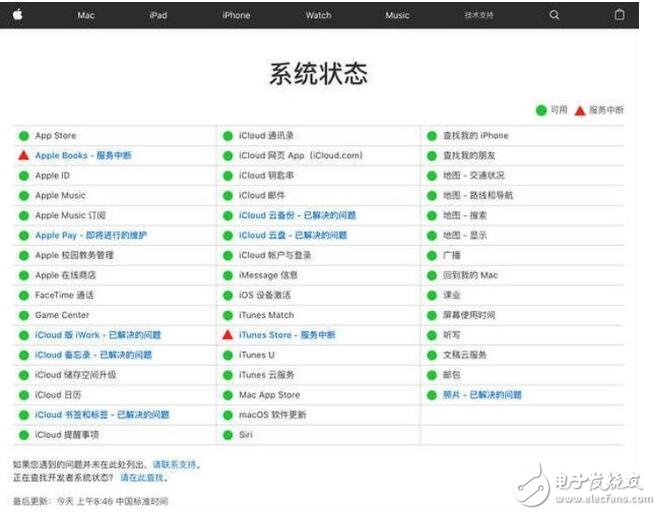Screen dimensions: 661x515
Task: Click the green dot beside macOS 软件更新
Action: (228, 415)
